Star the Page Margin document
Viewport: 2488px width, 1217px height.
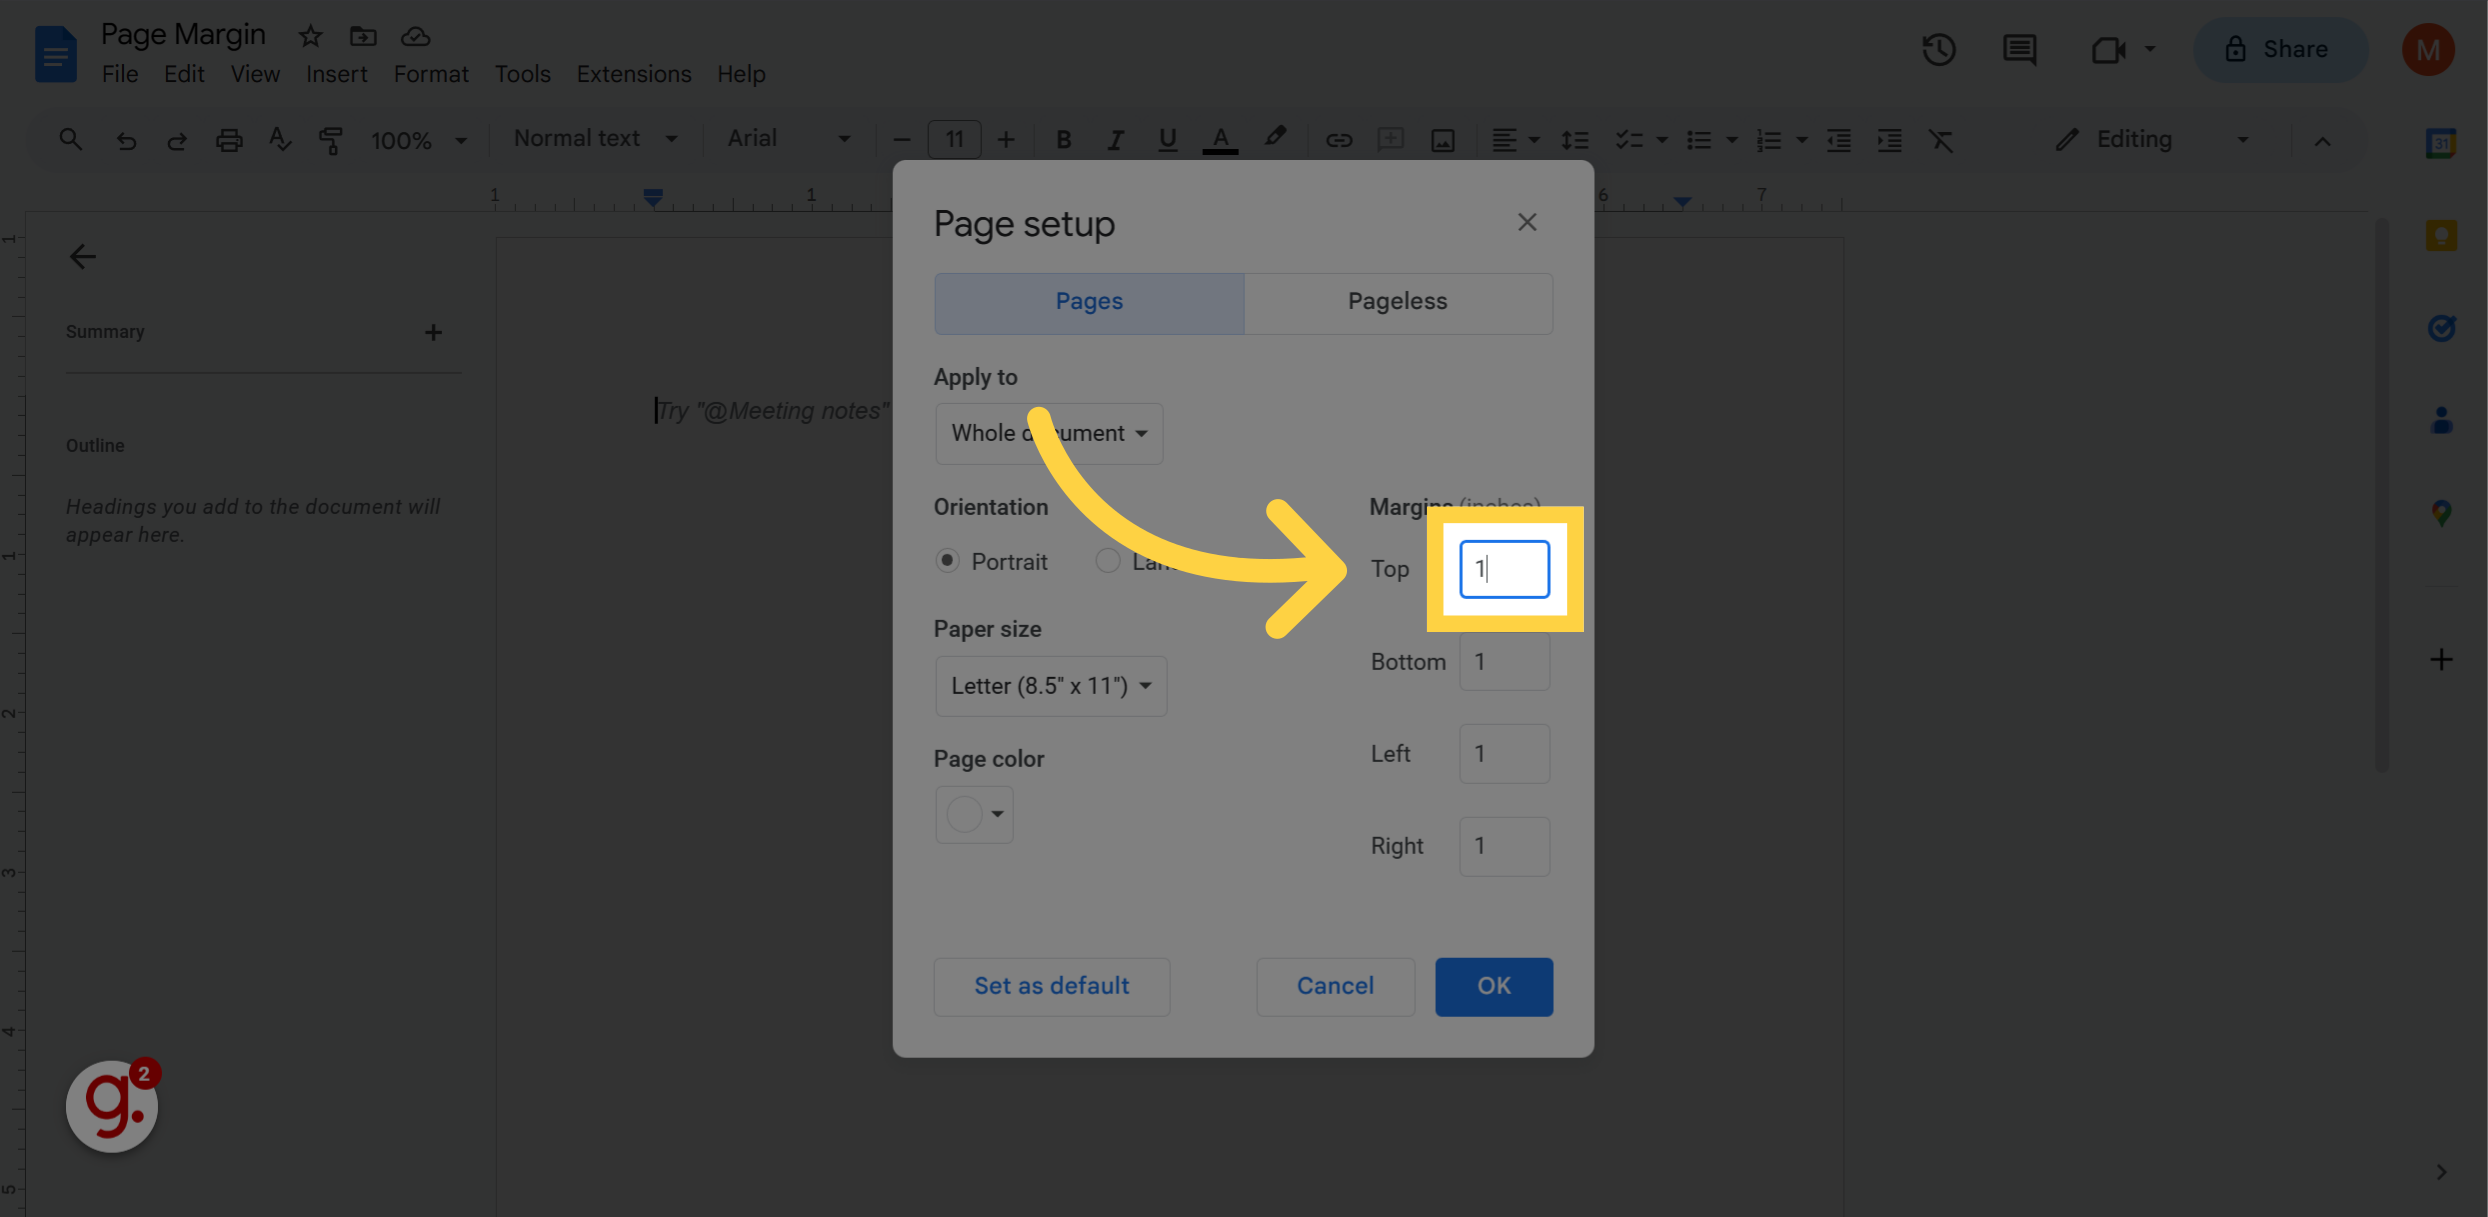tap(310, 37)
